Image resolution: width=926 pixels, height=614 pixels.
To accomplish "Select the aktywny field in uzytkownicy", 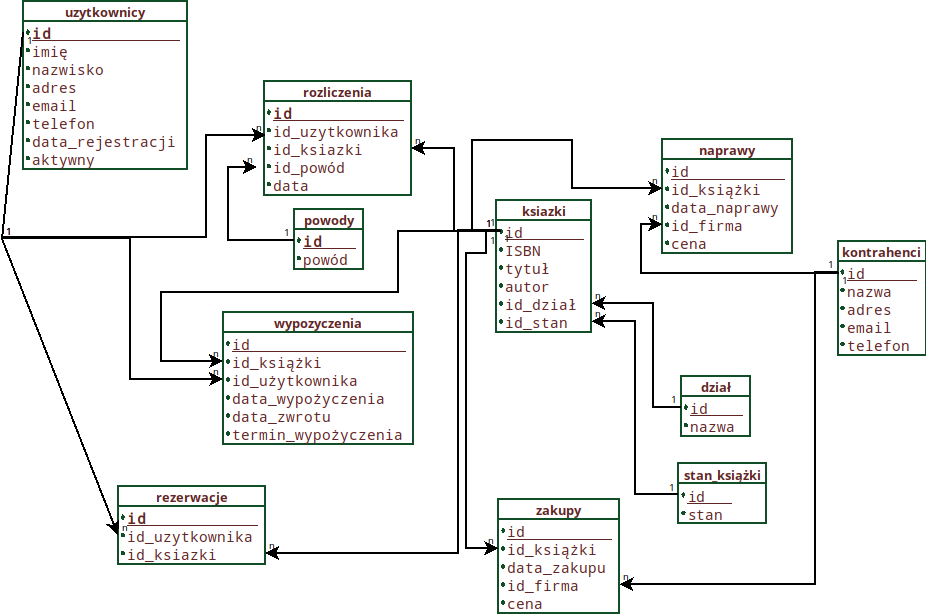I will [x=63, y=161].
